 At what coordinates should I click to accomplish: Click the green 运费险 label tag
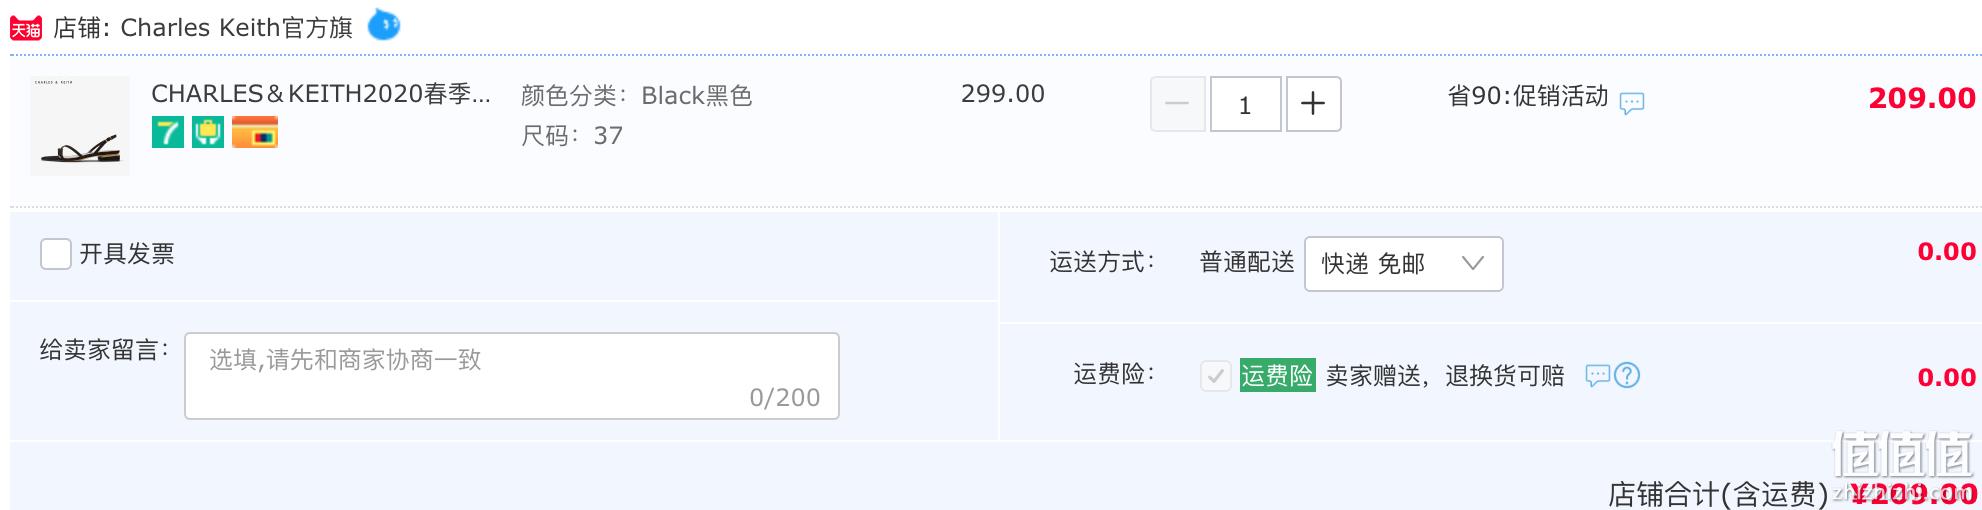pyautogui.click(x=1277, y=375)
